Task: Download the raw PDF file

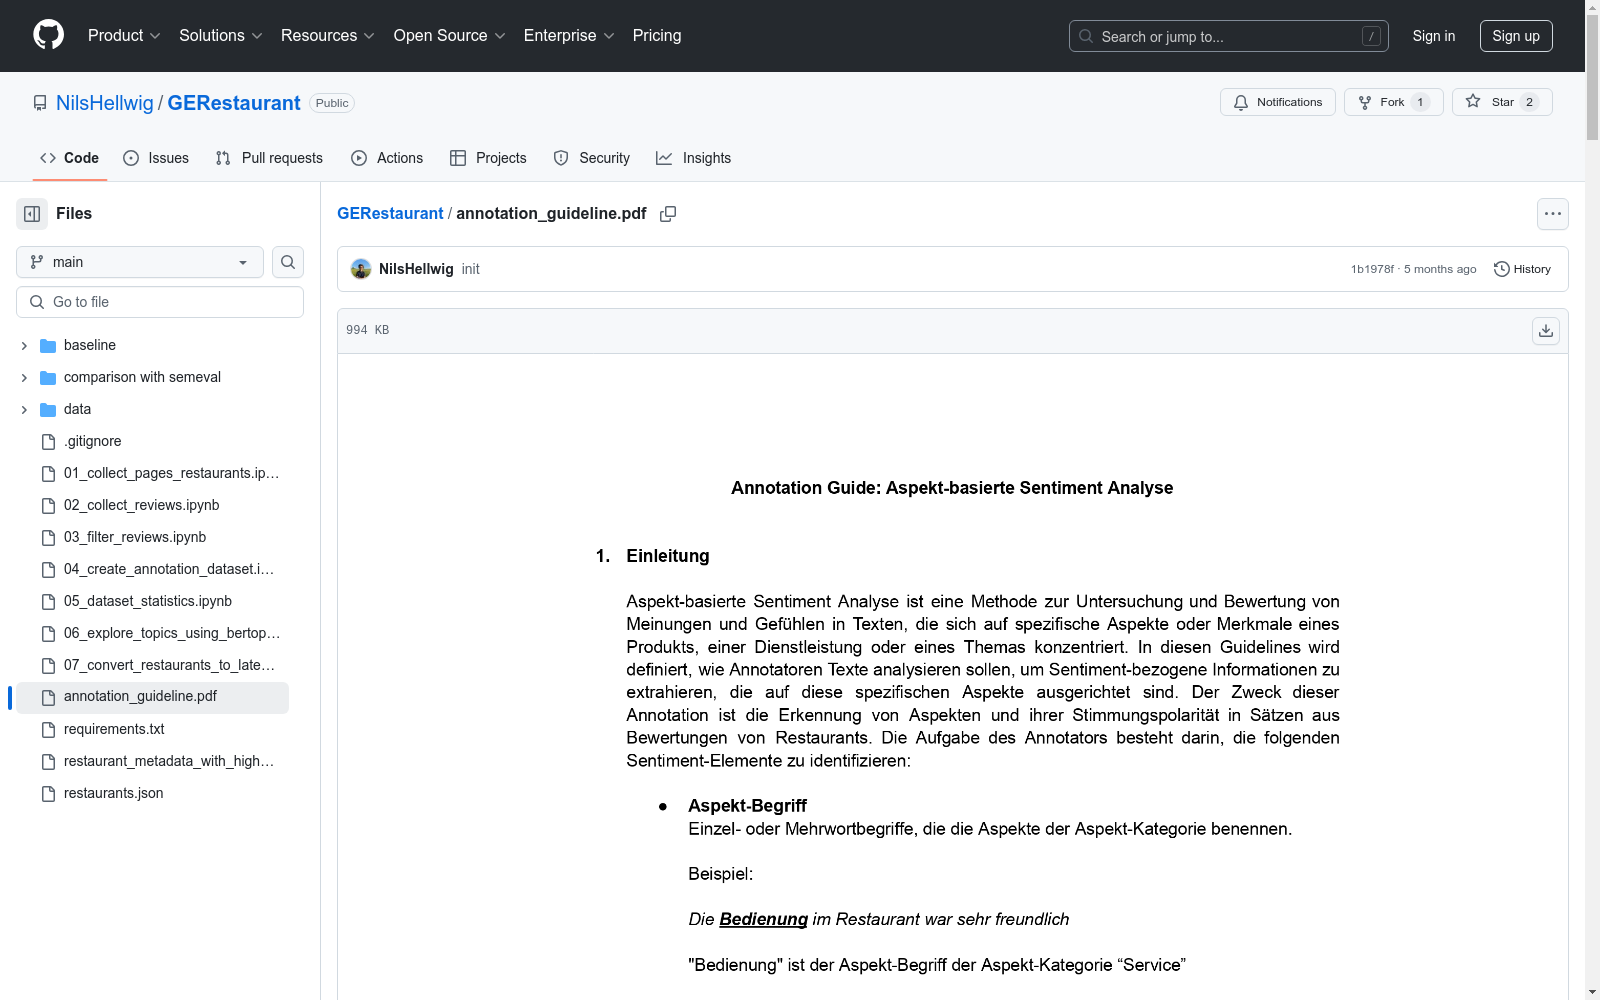Action: 1546,331
